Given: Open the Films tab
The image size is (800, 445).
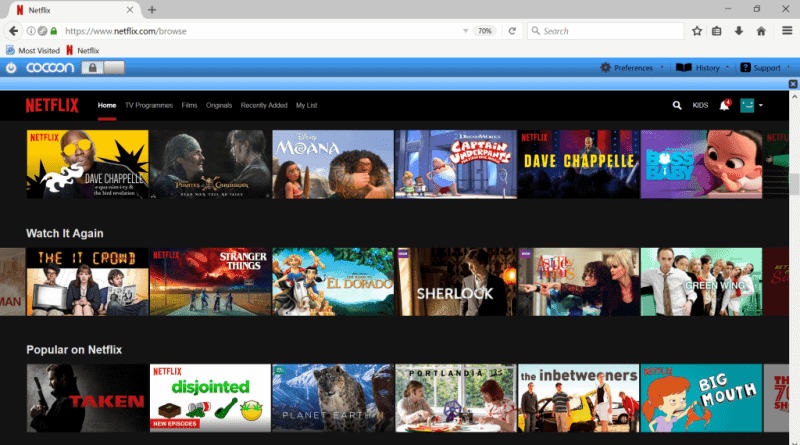Looking at the screenshot, I should (x=189, y=106).
